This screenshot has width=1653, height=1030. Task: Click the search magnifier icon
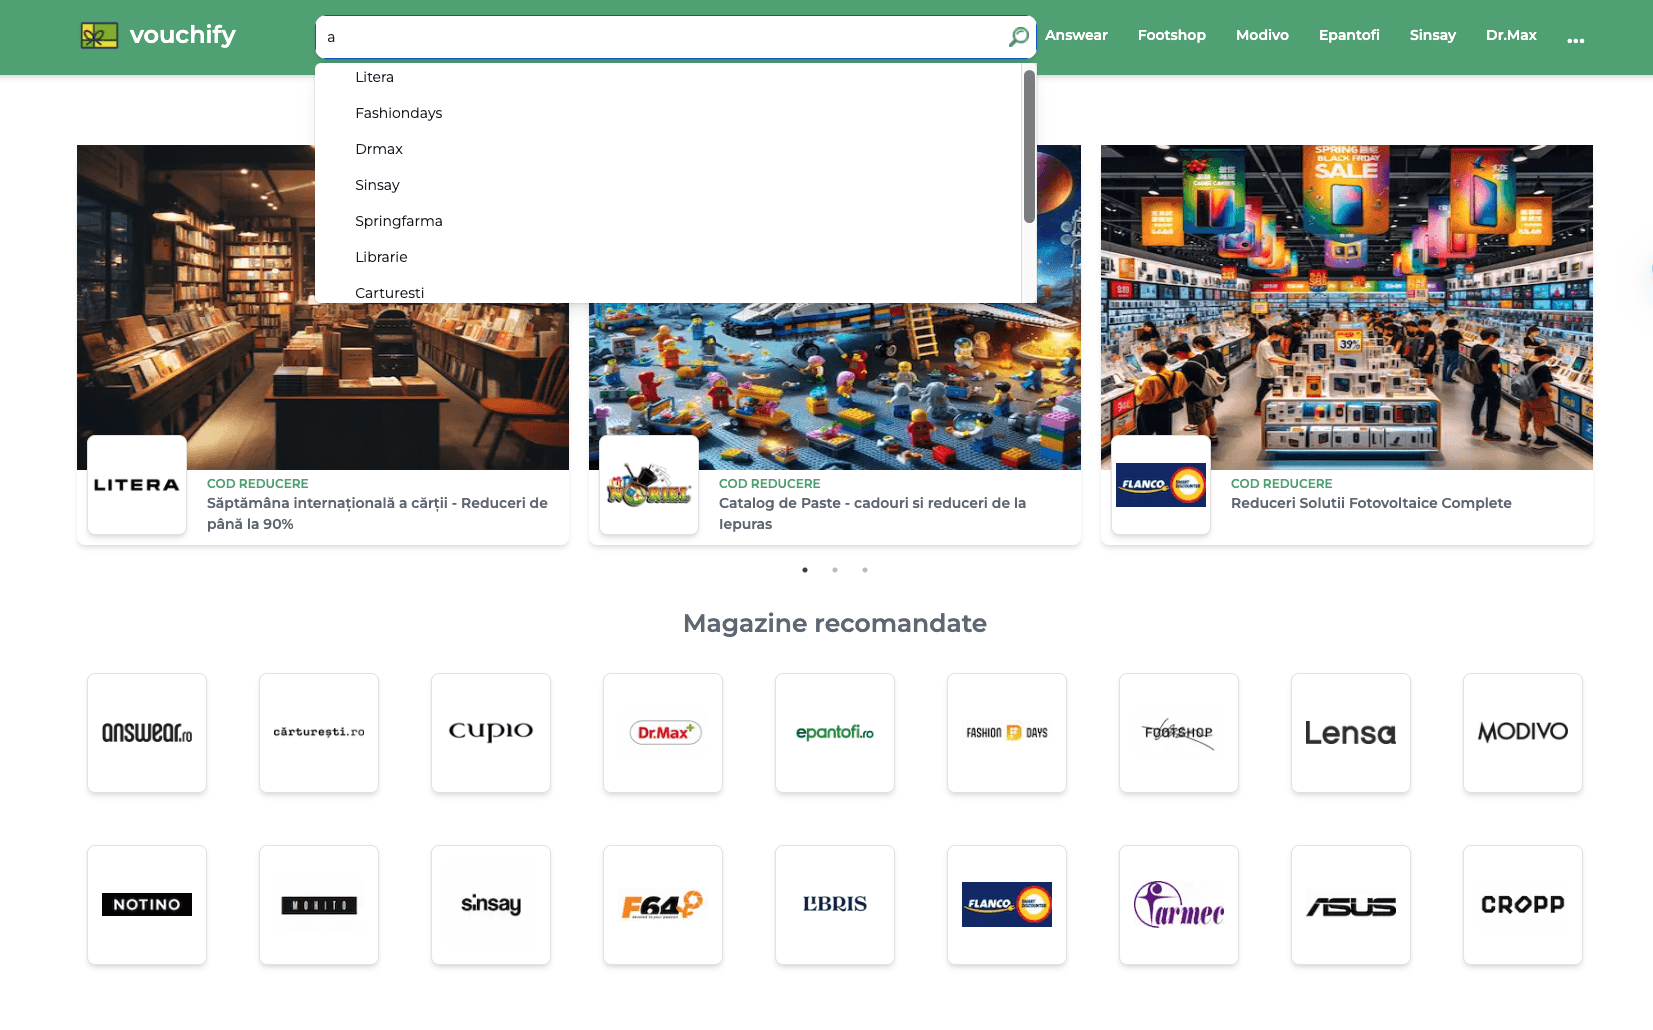(1018, 37)
